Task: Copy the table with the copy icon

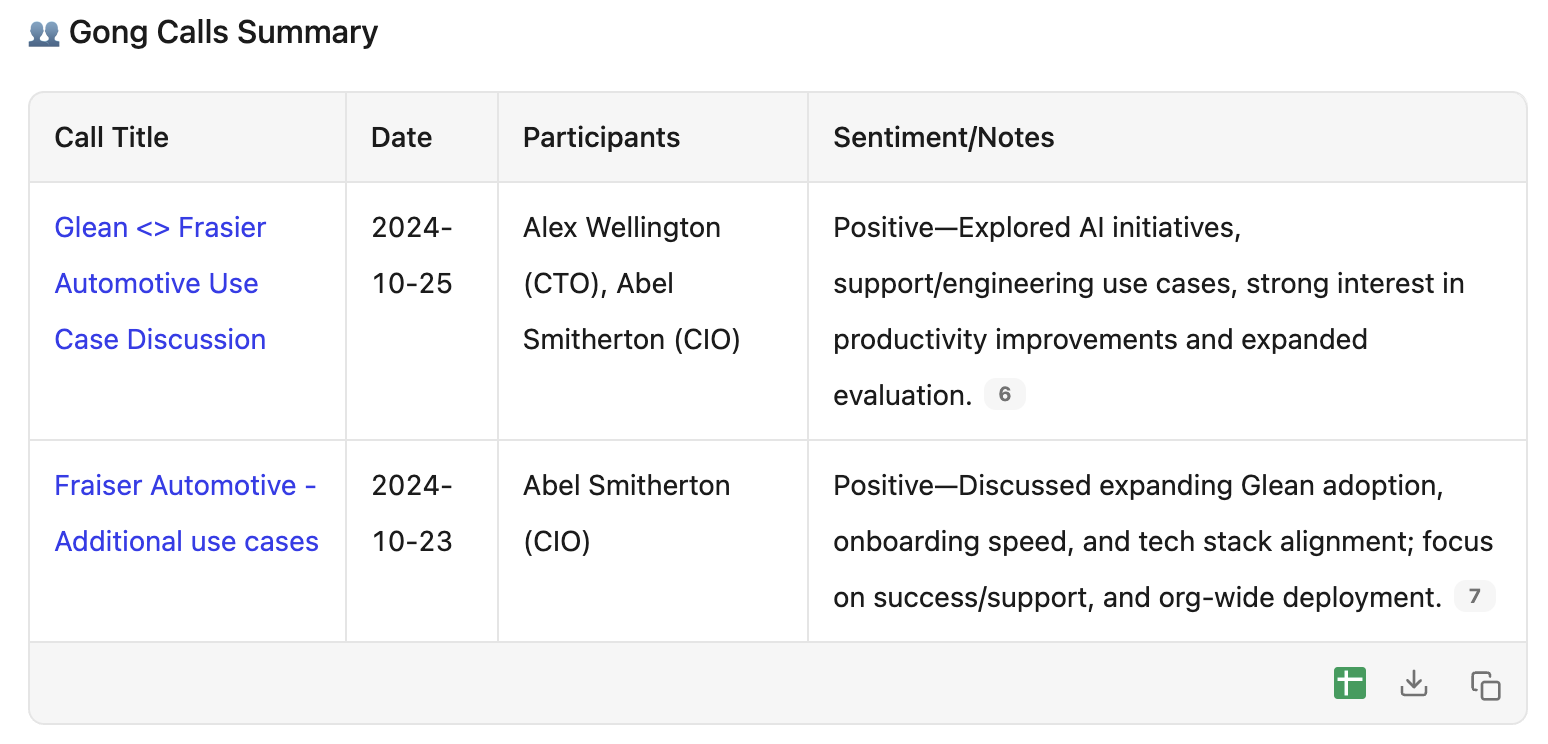Action: point(1485,685)
